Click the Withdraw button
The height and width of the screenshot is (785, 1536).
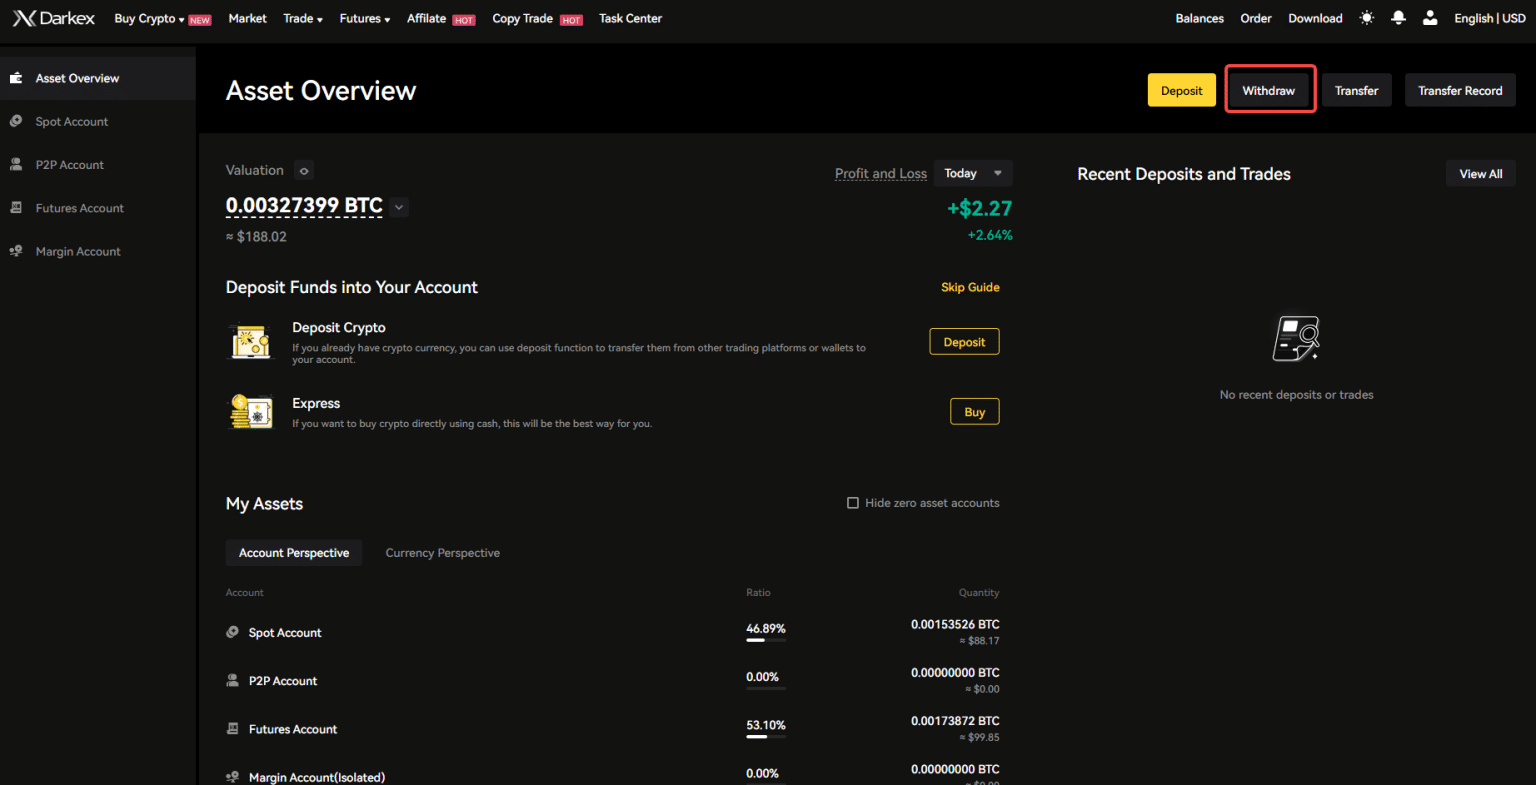(x=1268, y=89)
